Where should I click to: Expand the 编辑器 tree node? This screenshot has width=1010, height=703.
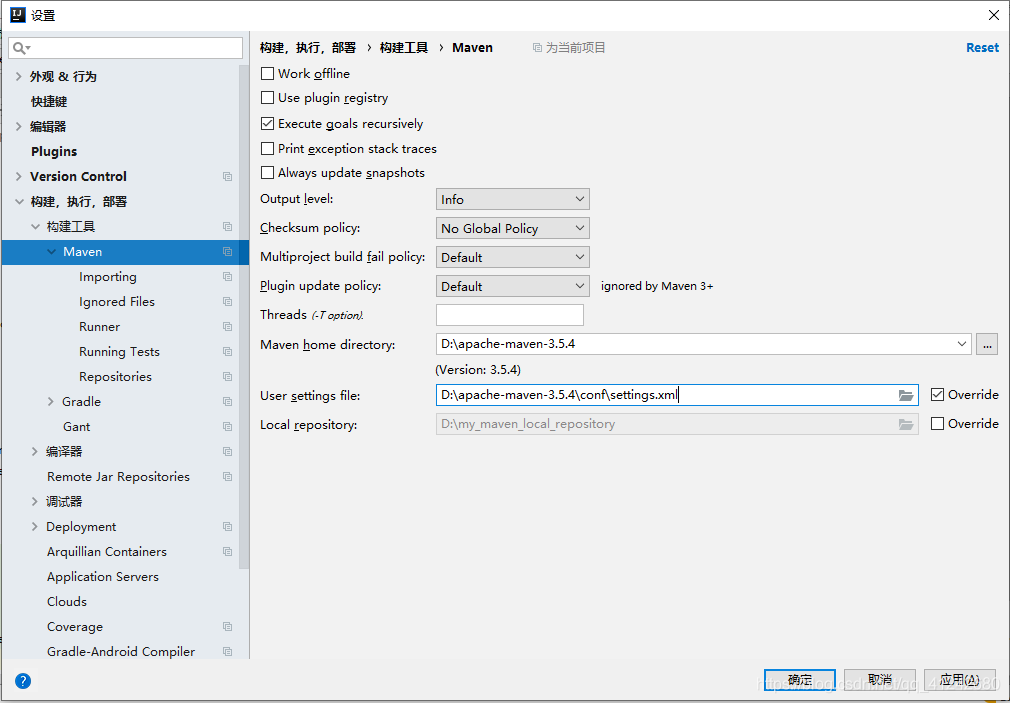19,126
